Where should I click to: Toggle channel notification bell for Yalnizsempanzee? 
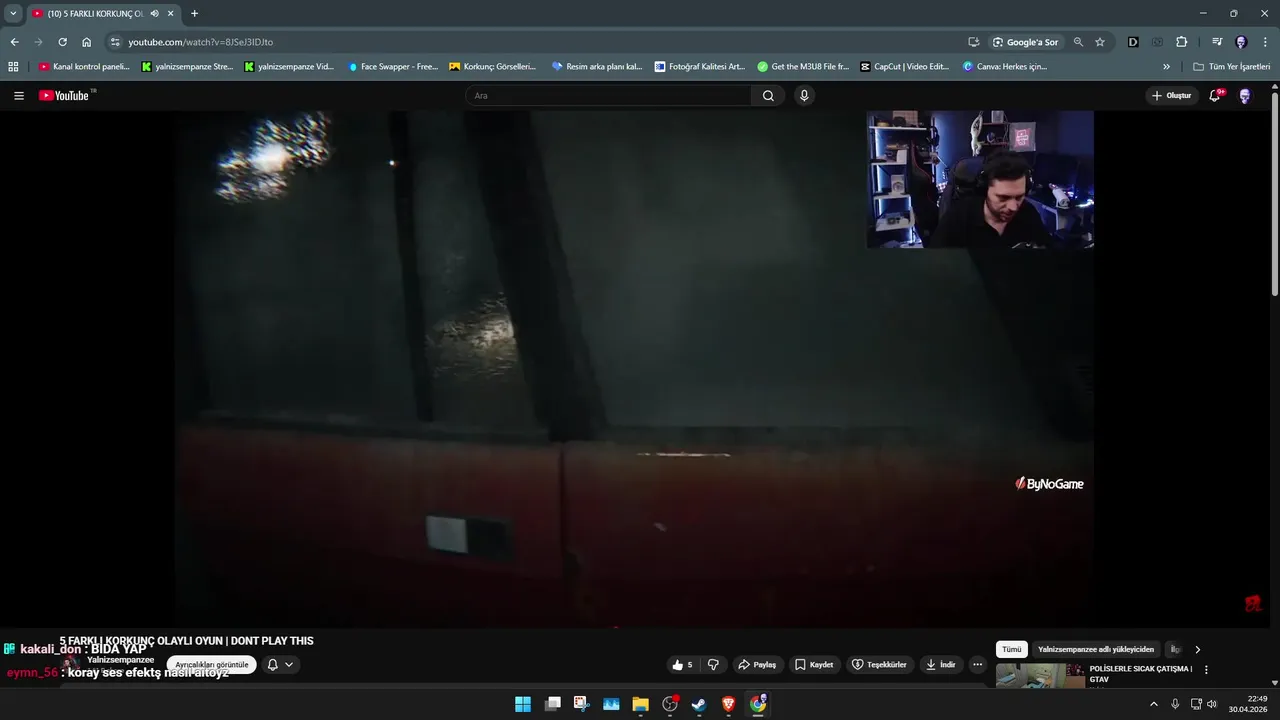(272, 665)
